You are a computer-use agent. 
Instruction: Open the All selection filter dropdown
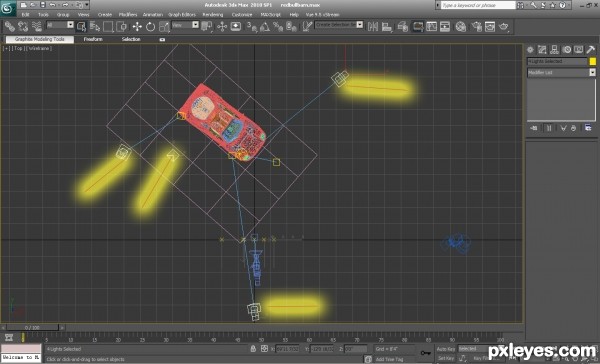60,25
